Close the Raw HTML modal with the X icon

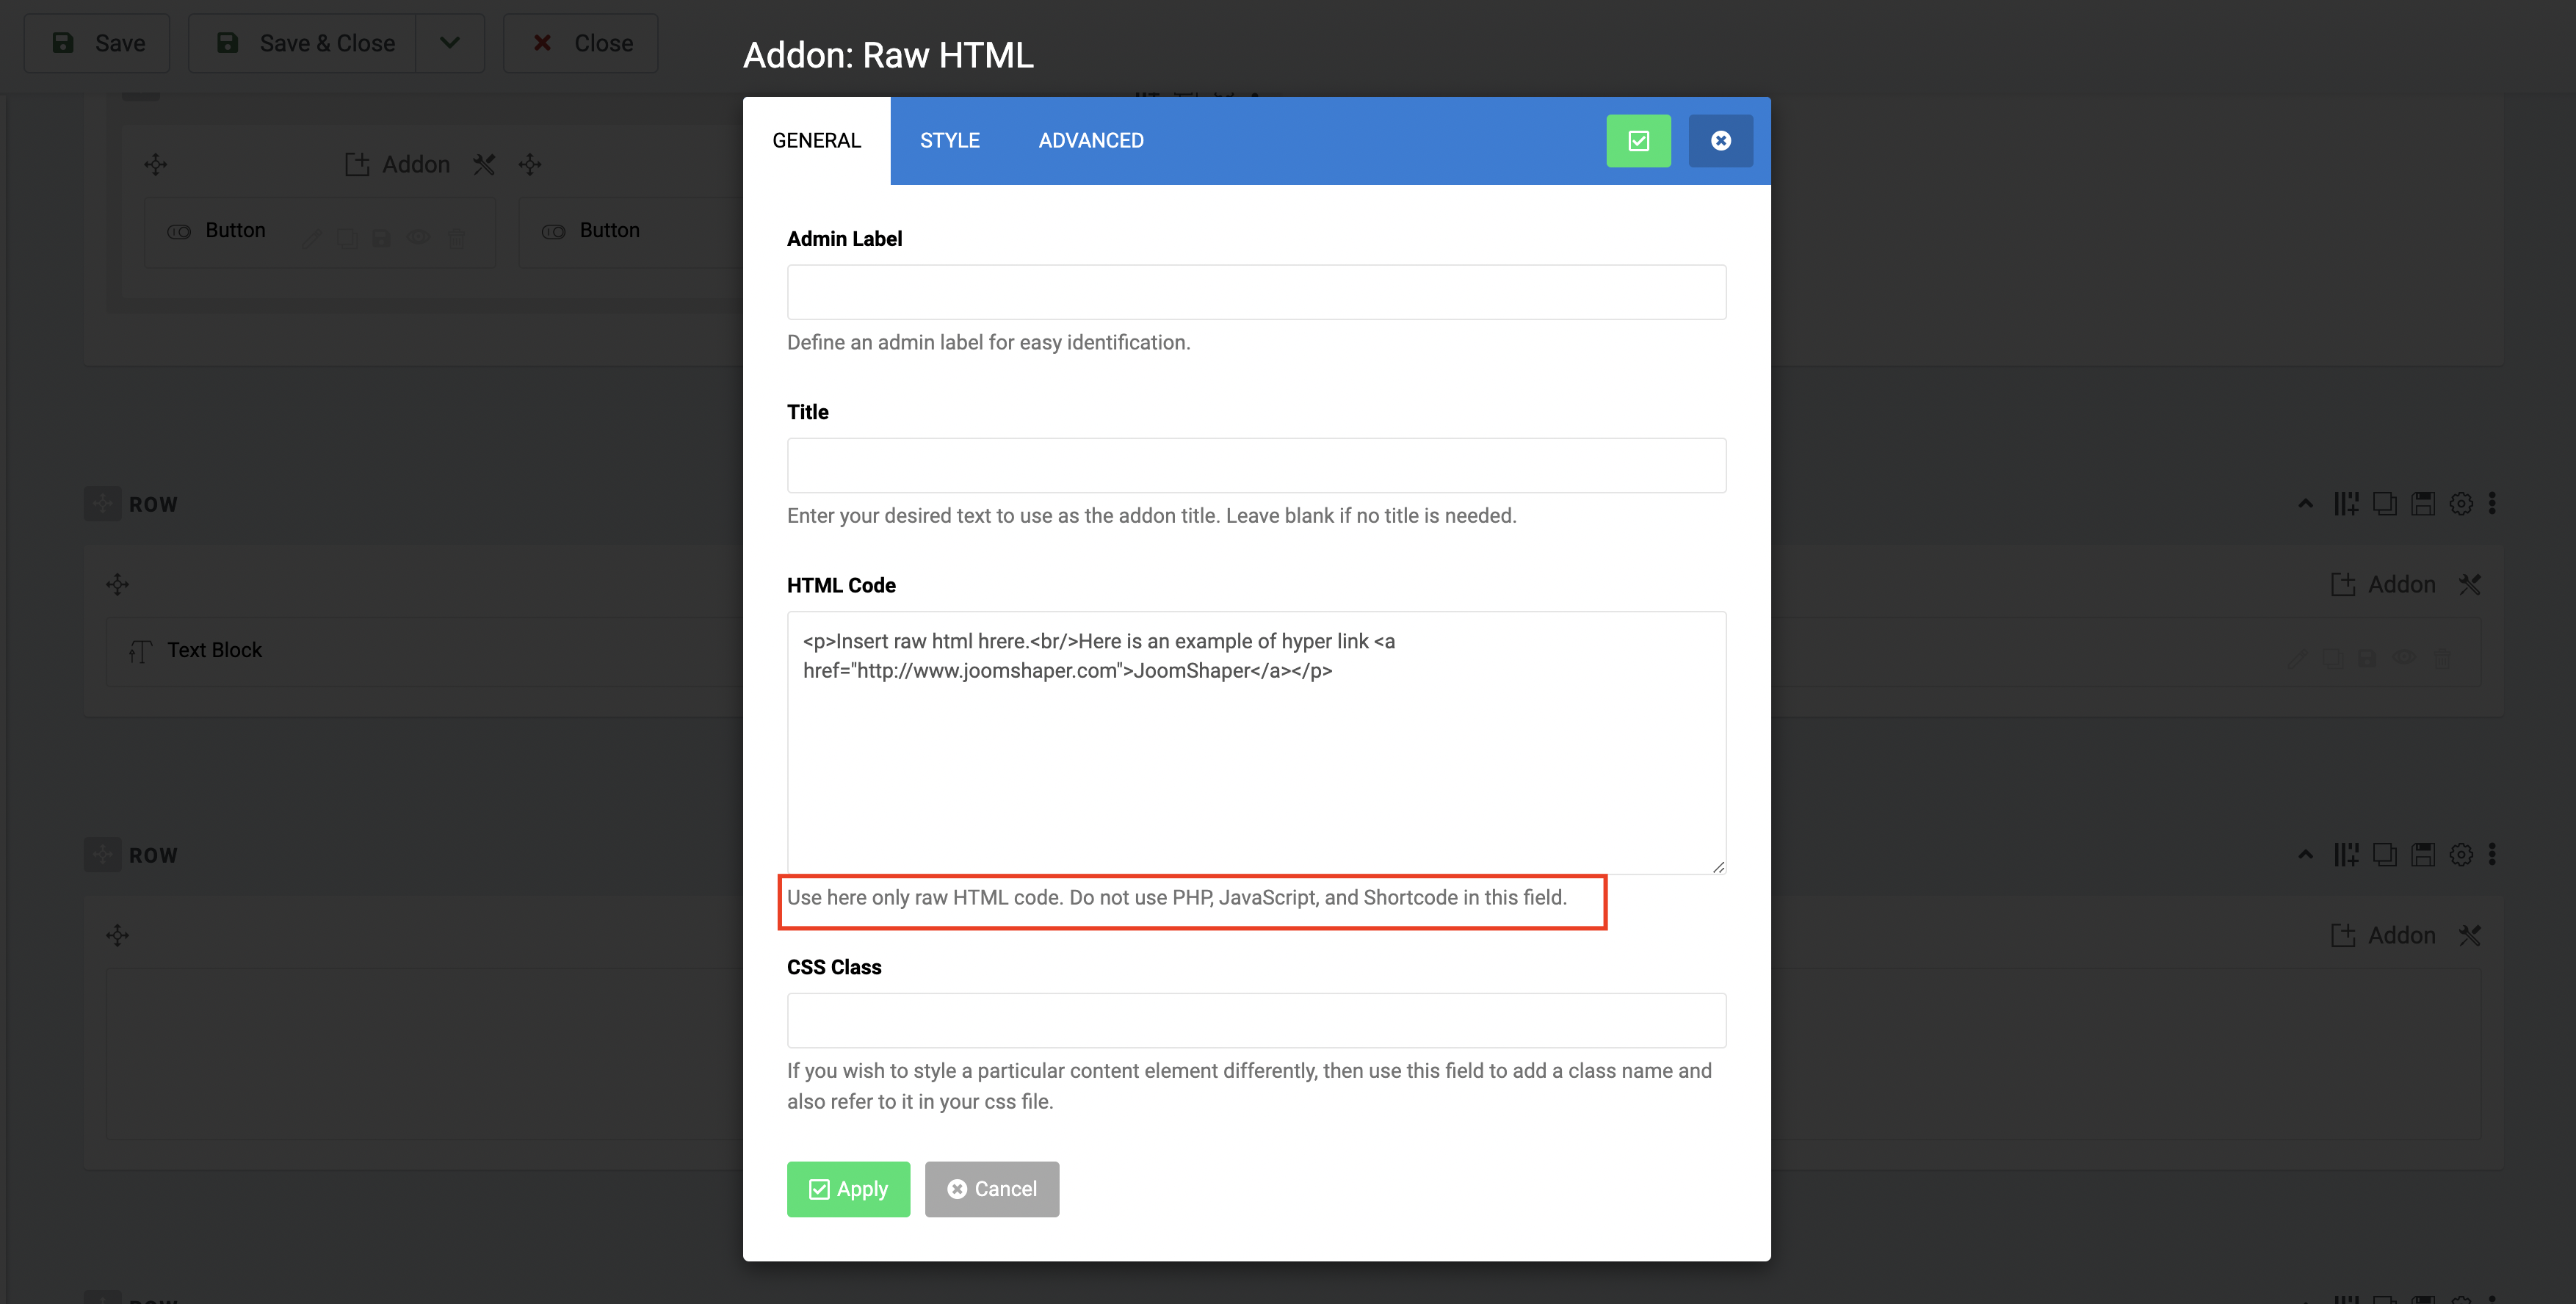click(x=1720, y=141)
